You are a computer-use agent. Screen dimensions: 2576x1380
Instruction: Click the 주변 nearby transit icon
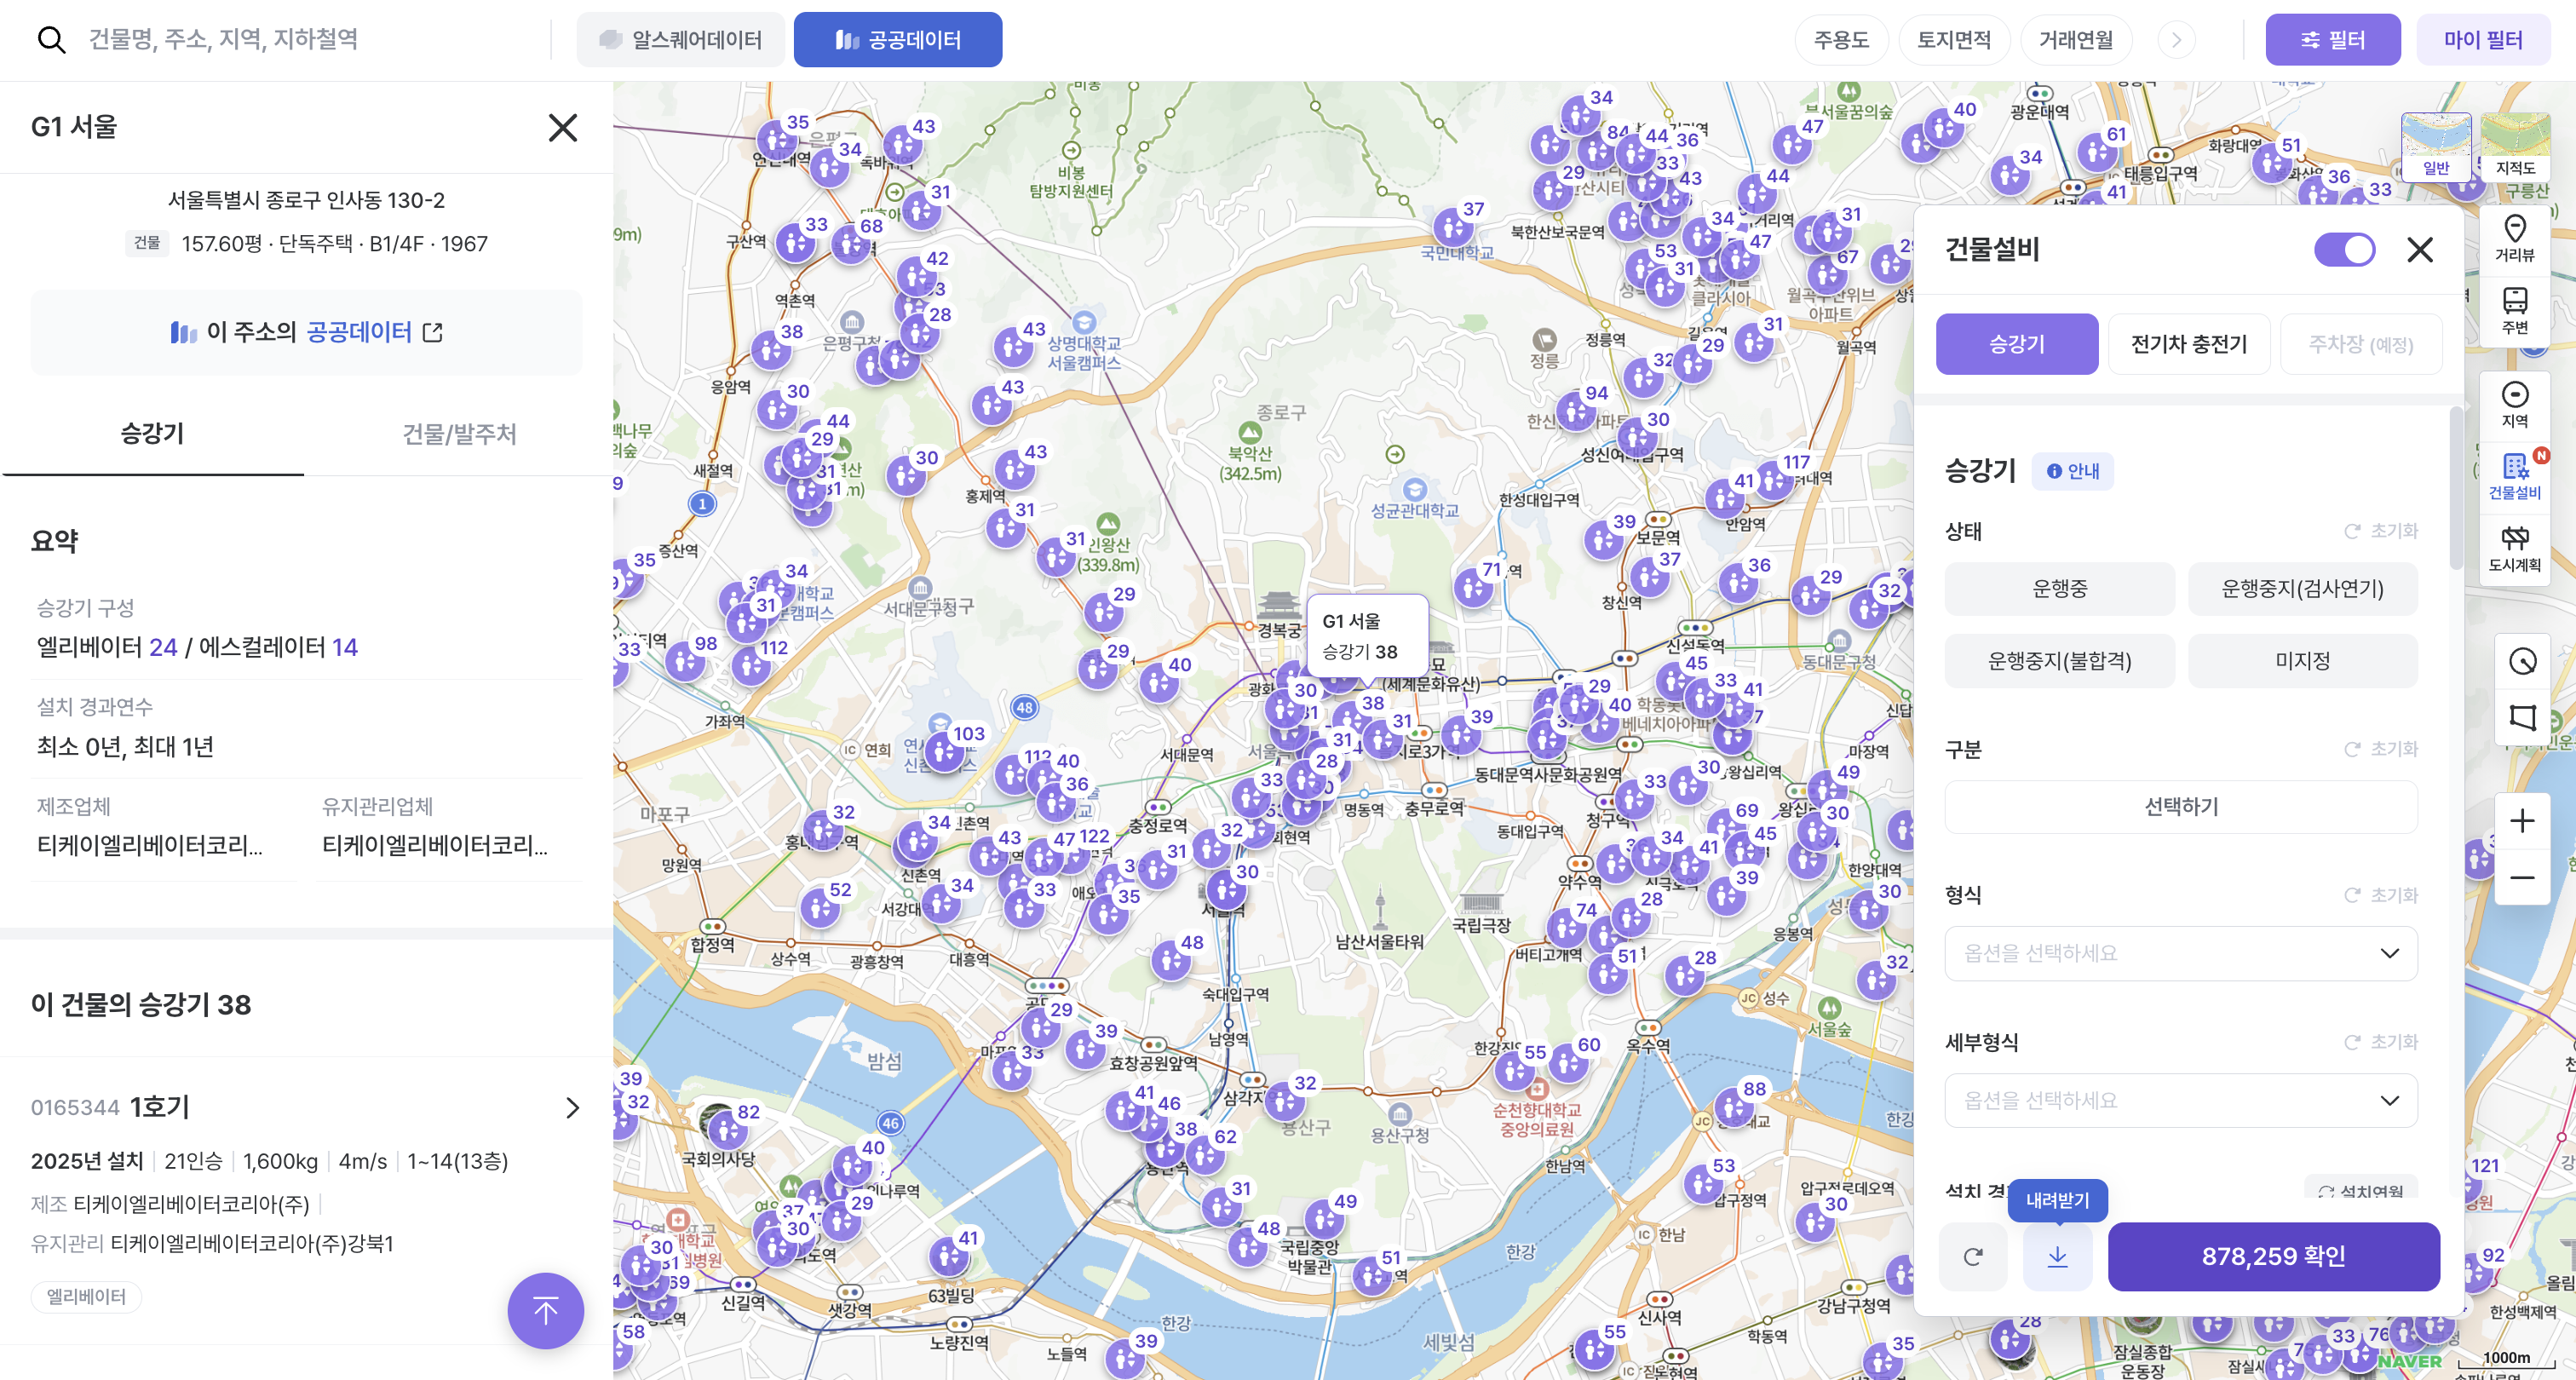click(x=2514, y=310)
